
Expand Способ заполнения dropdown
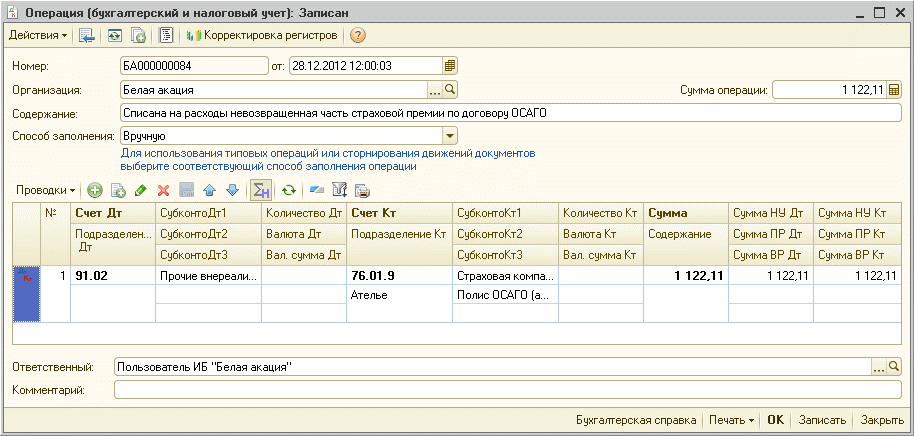[450, 136]
